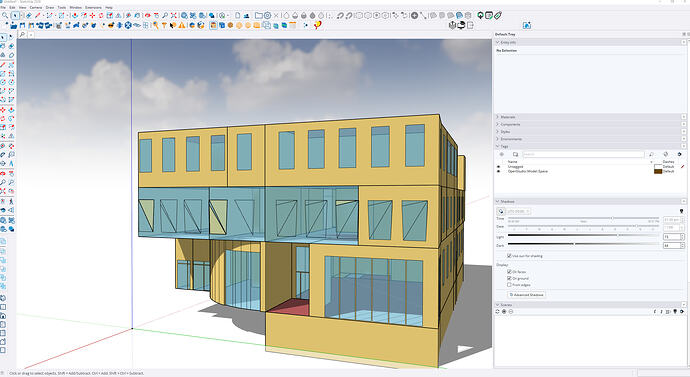Click the Add Tag plus icon

click(x=501, y=154)
